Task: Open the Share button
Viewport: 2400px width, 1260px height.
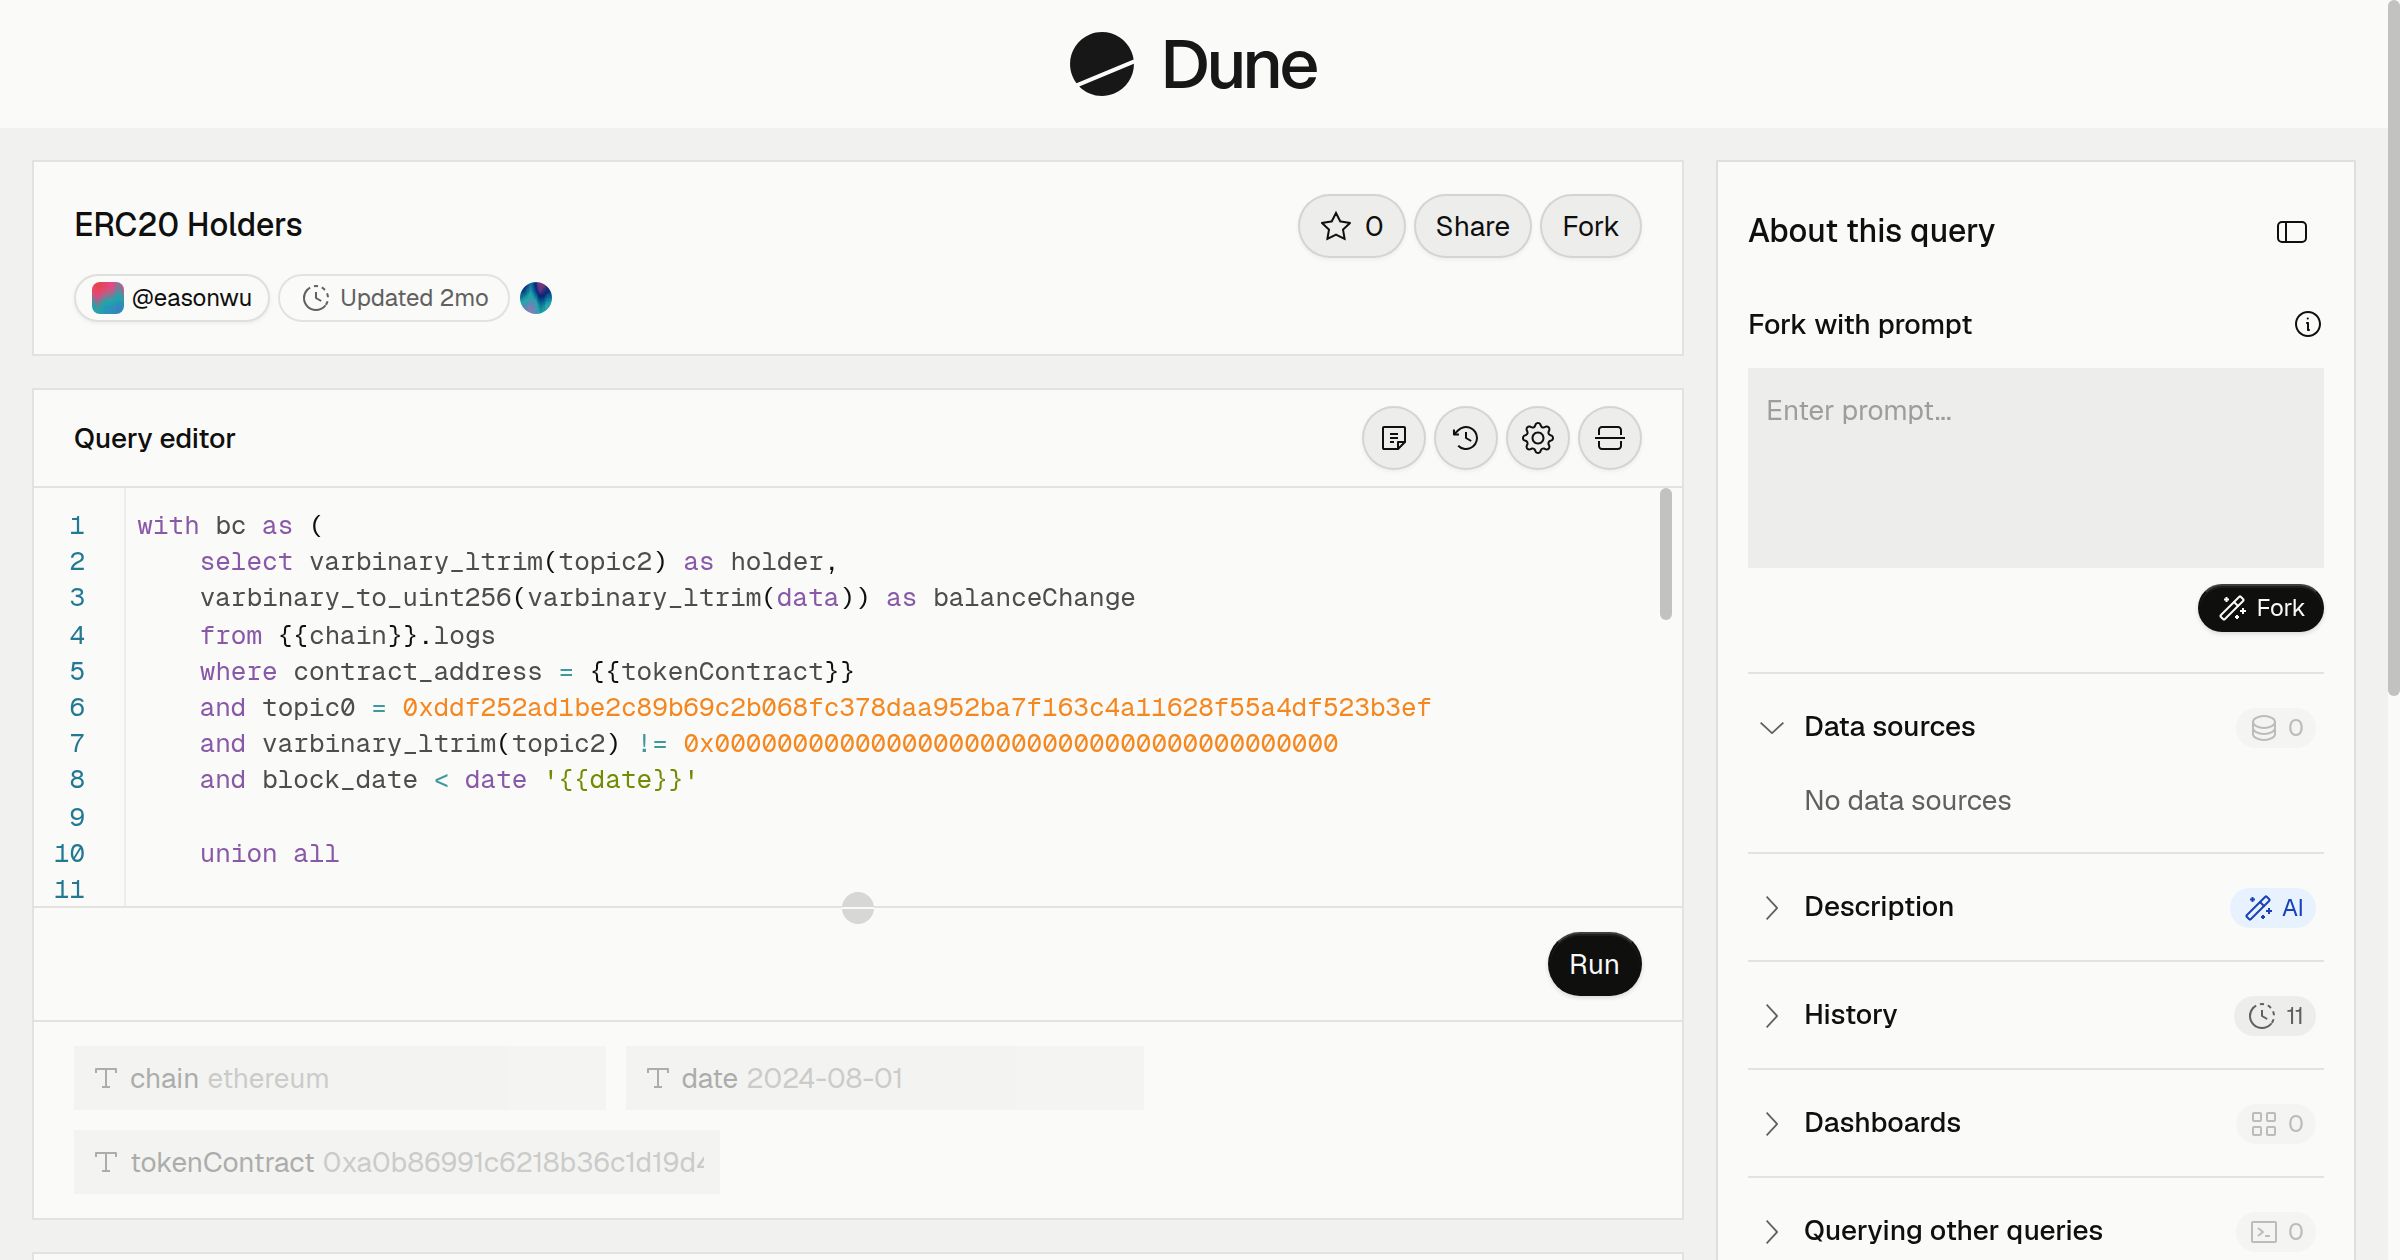Action: pyautogui.click(x=1472, y=226)
